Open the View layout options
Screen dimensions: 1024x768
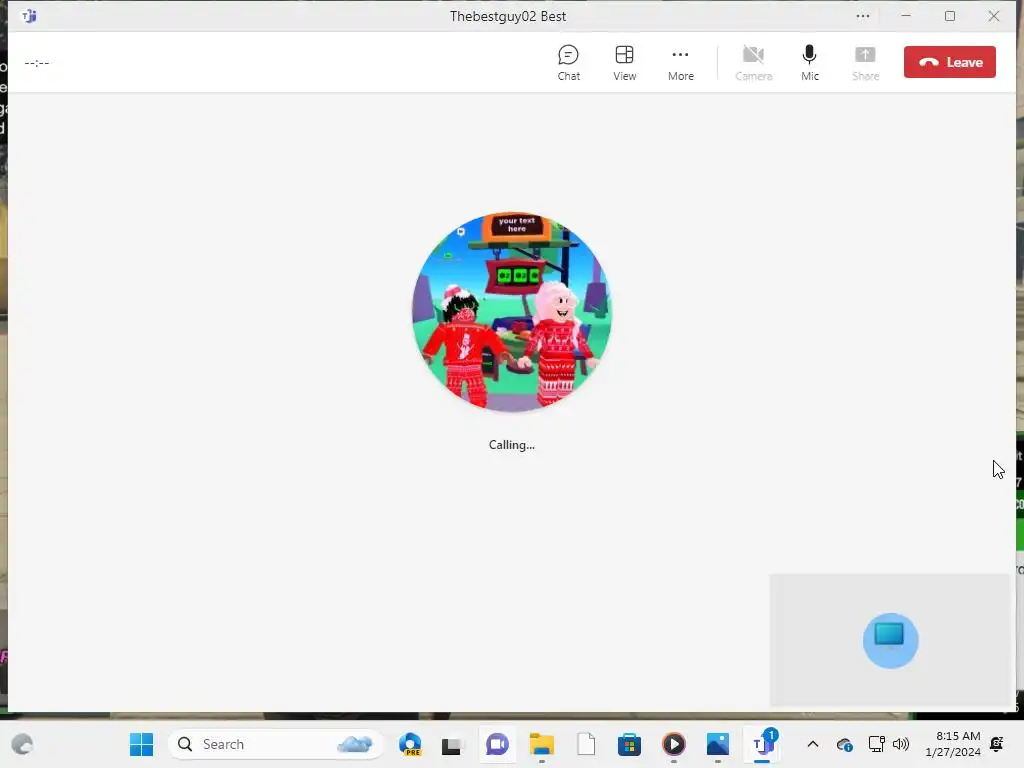624,63
